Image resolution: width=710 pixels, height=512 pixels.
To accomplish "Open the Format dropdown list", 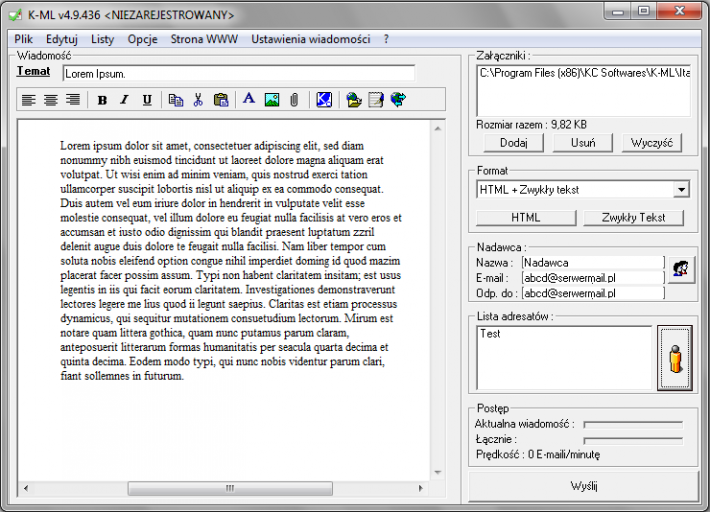I will coord(681,190).
